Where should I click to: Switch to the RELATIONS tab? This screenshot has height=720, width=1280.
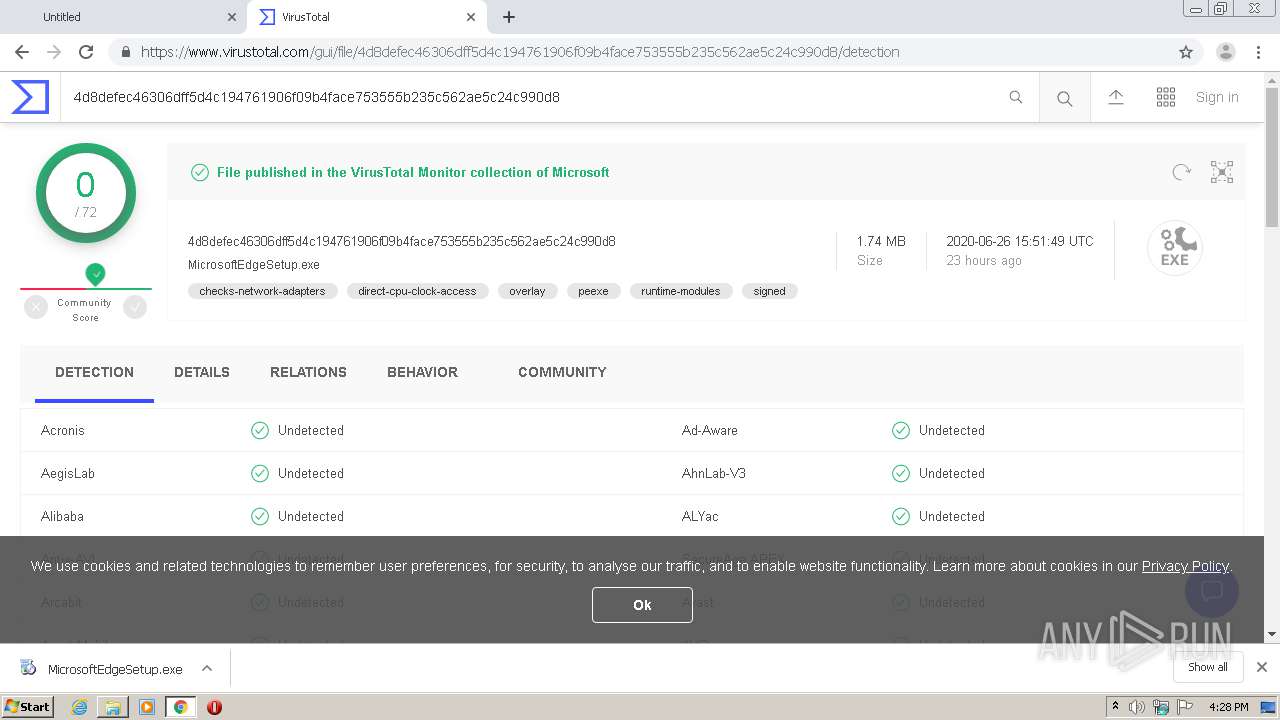[x=308, y=372]
